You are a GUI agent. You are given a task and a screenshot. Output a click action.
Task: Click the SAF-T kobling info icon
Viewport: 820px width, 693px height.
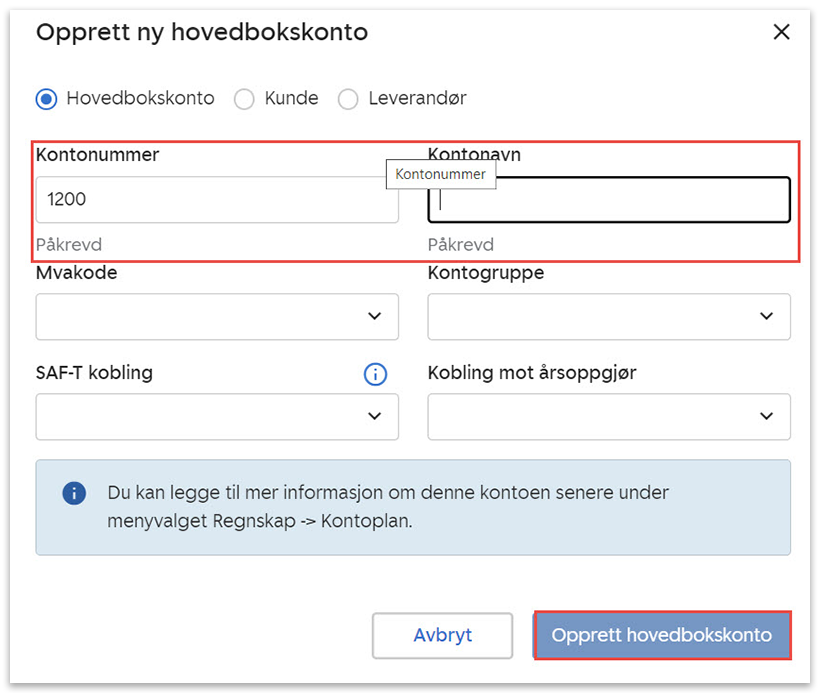(375, 374)
